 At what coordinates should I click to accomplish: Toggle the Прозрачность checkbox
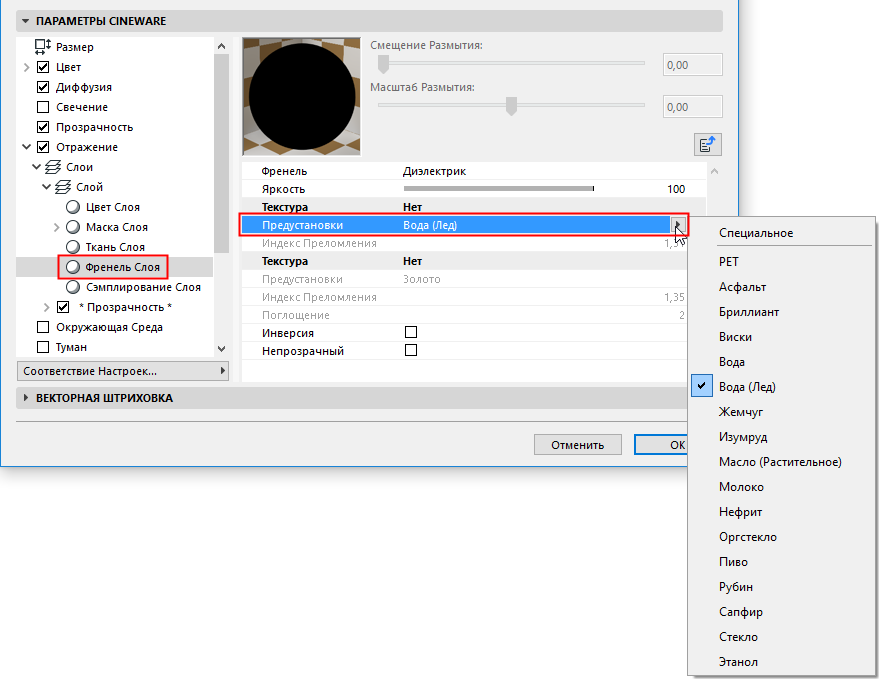(43, 127)
